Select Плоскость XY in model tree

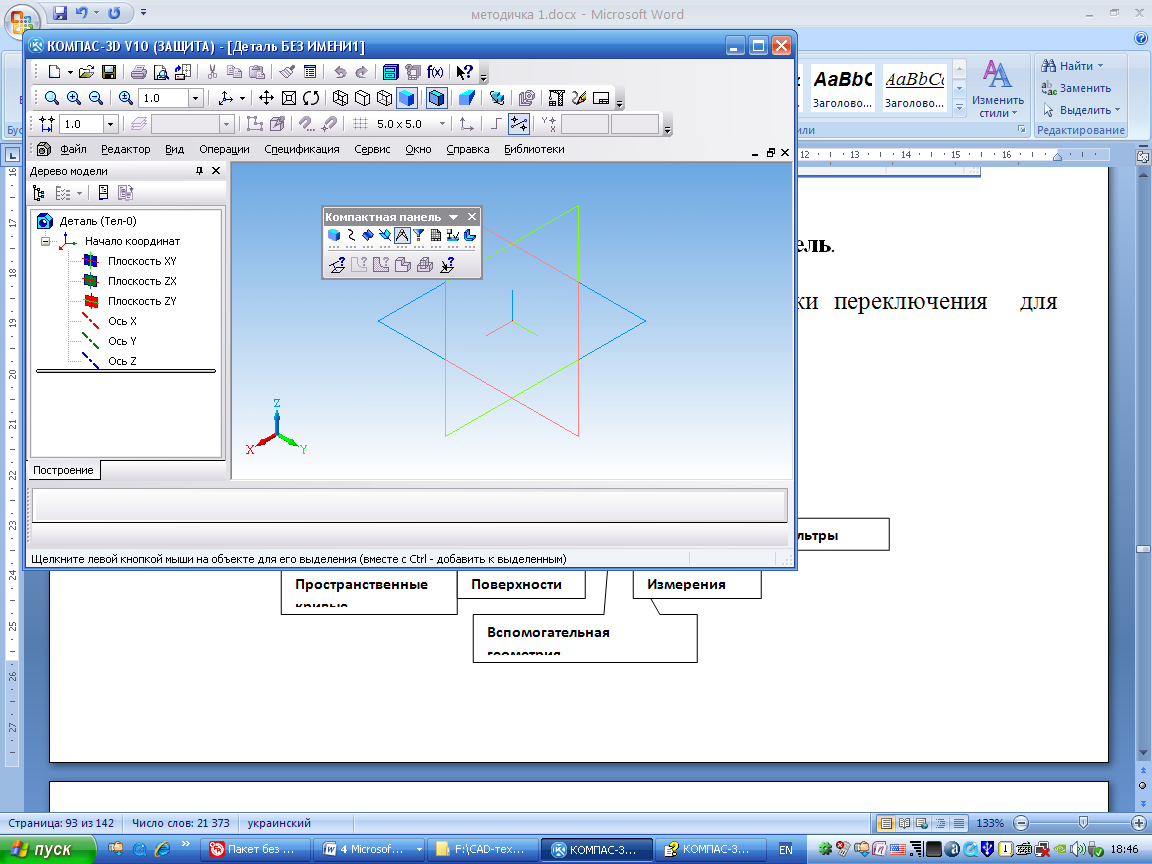tap(142, 261)
